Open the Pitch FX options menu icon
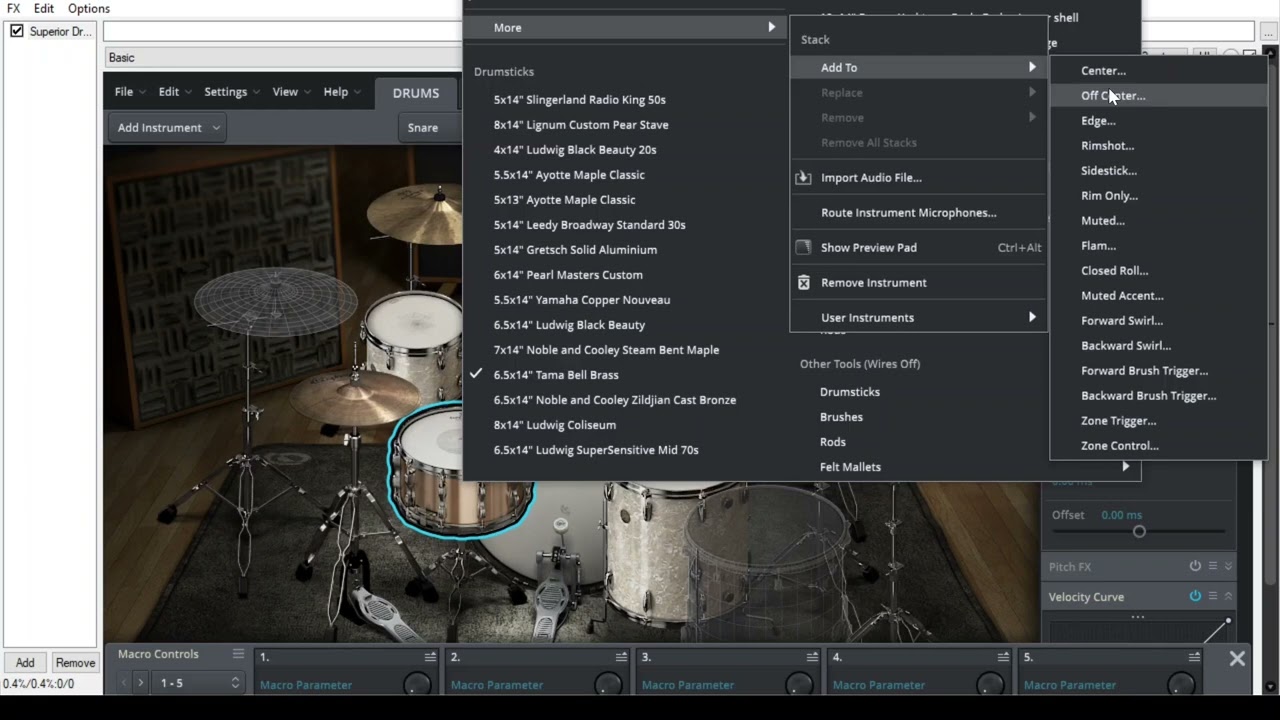The height and width of the screenshot is (720, 1280). 1213,566
